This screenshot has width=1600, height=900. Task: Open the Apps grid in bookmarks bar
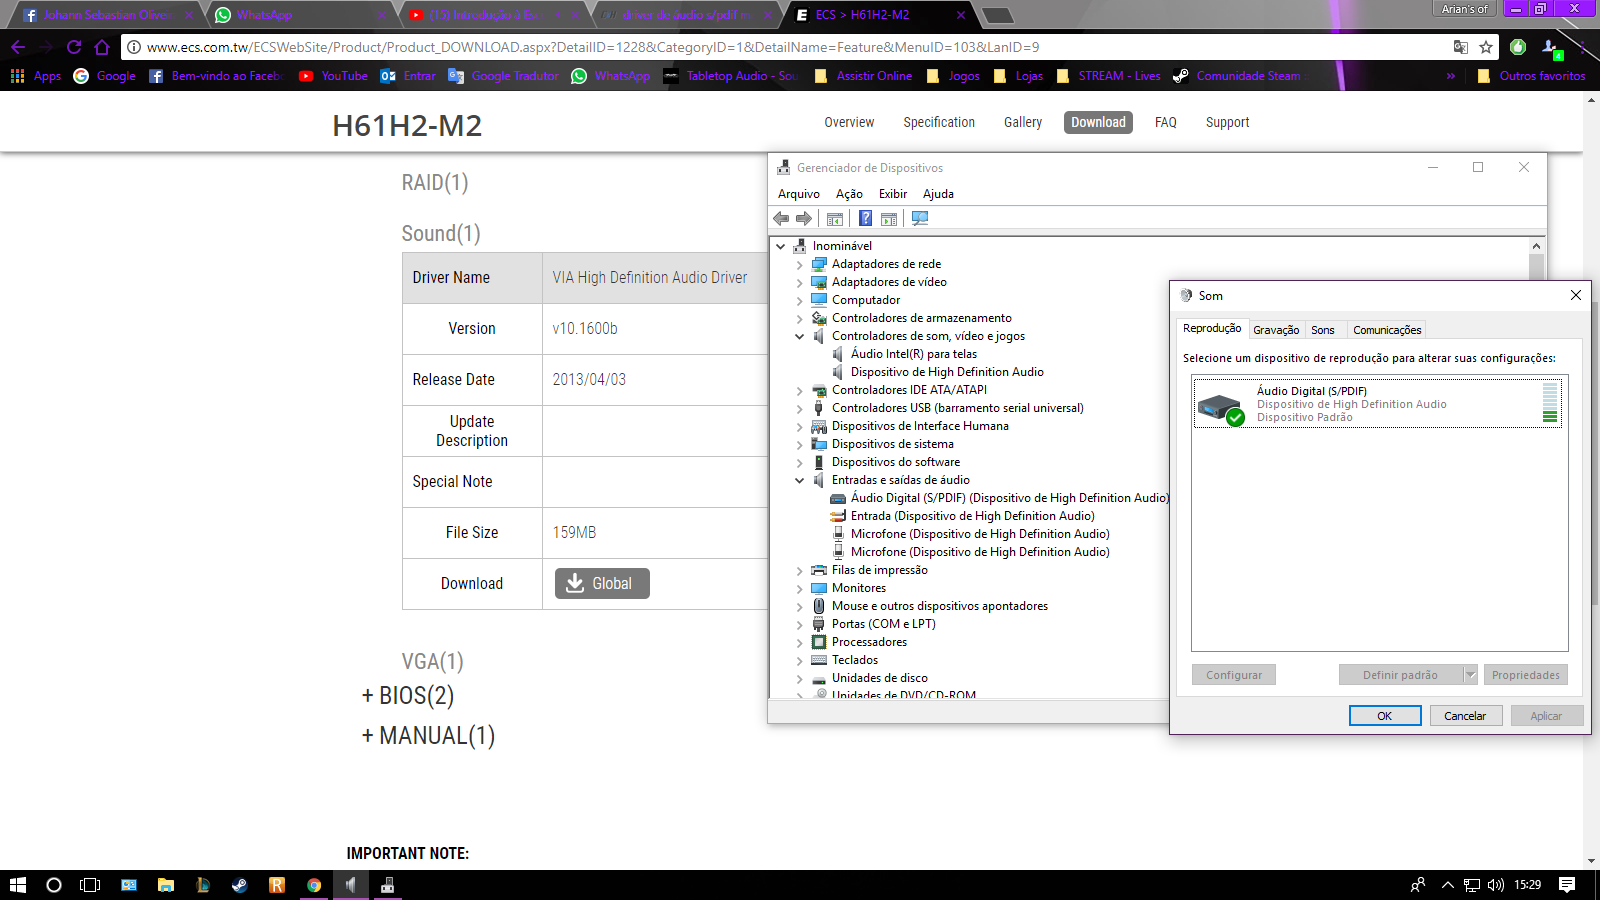click(x=17, y=76)
